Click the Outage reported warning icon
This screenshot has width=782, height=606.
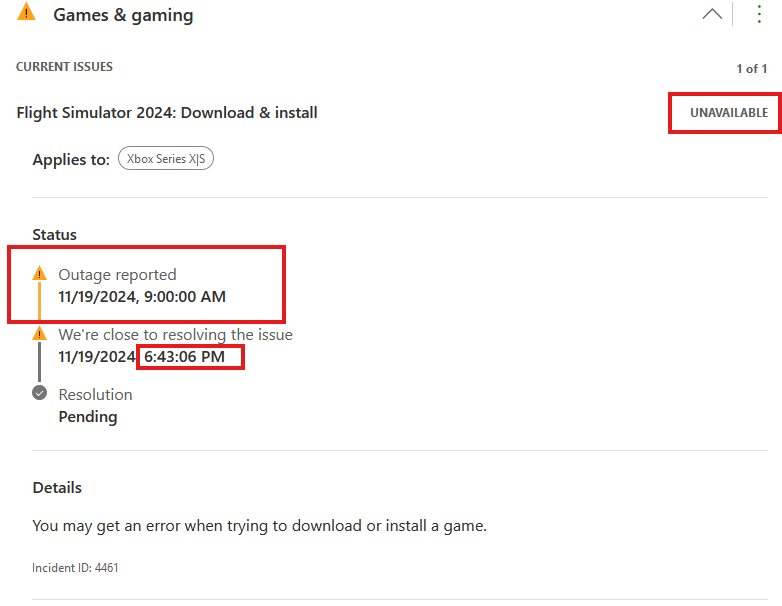pyautogui.click(x=40, y=274)
